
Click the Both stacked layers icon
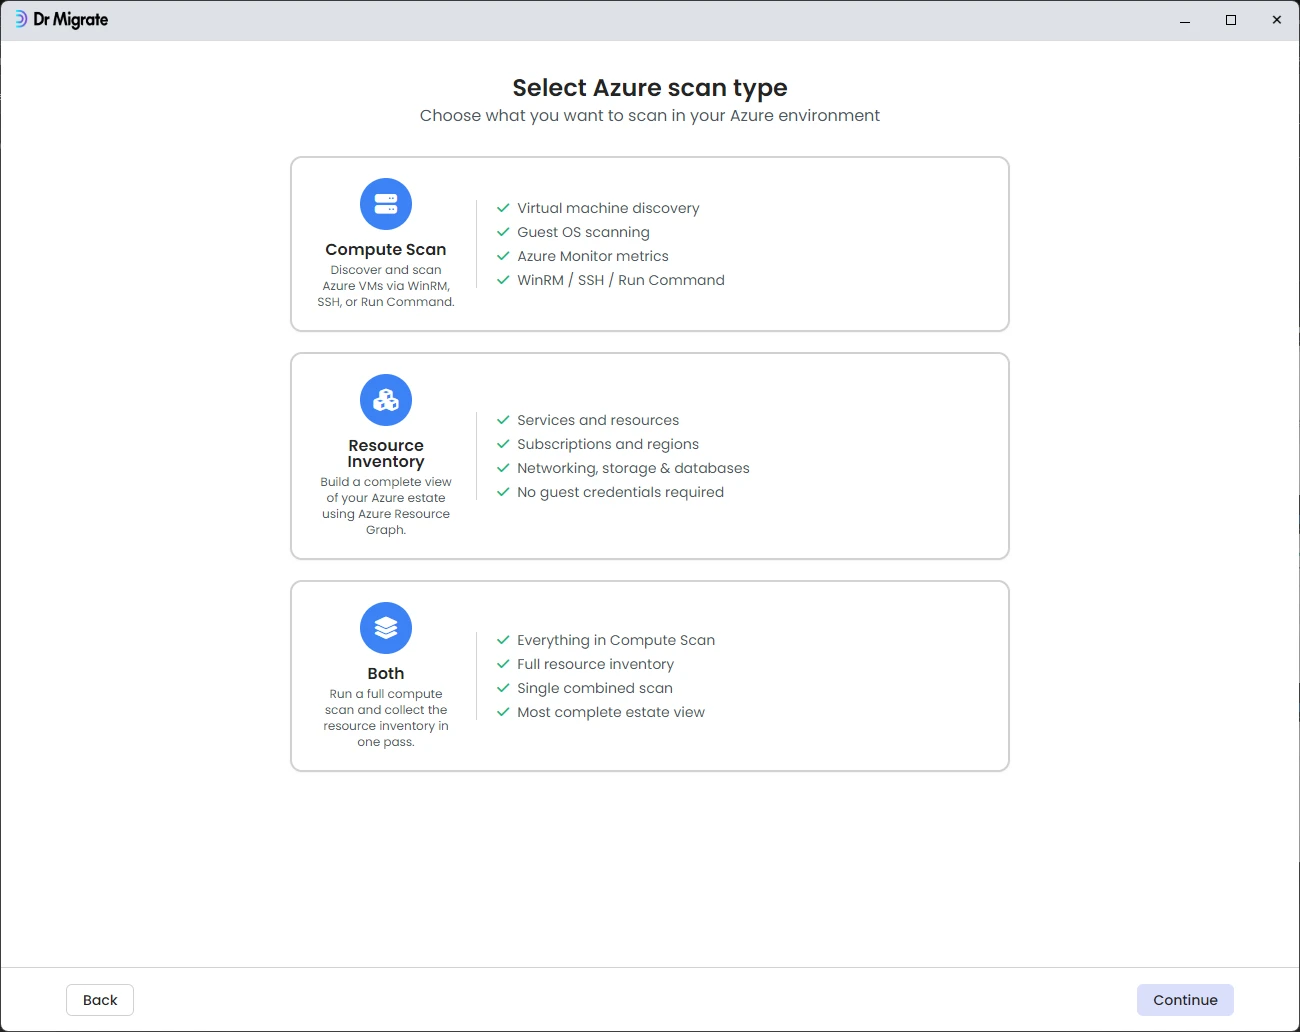pyautogui.click(x=386, y=628)
